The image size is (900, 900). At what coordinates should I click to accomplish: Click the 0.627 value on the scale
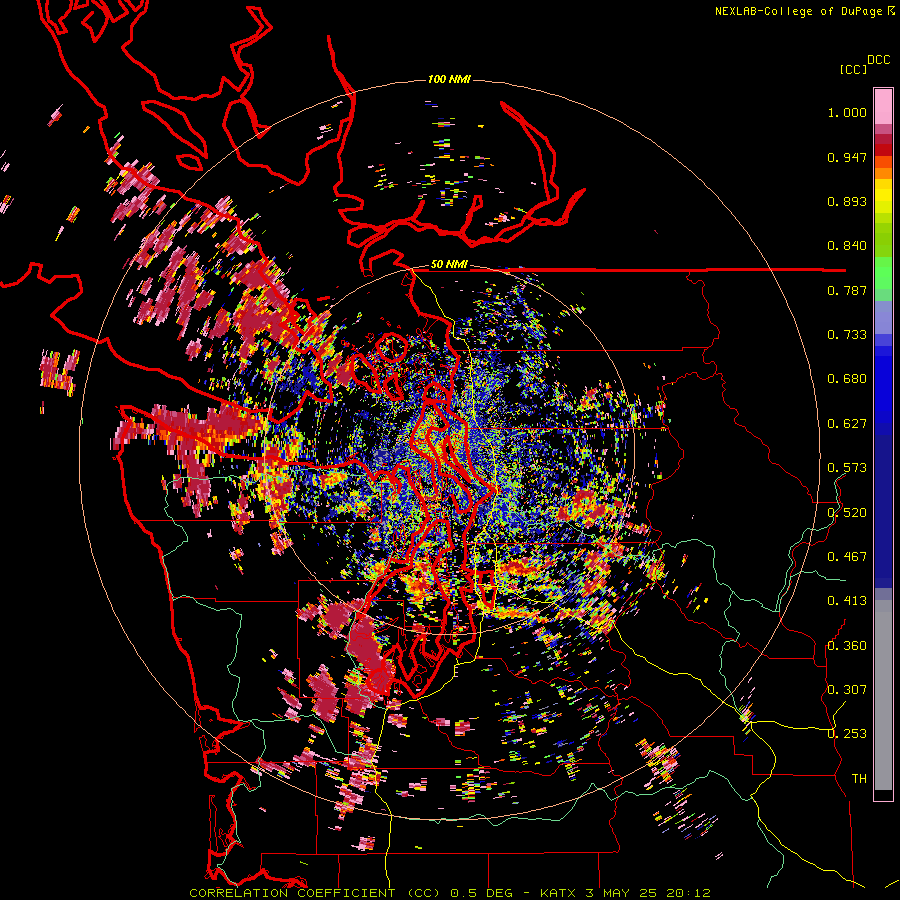click(x=847, y=424)
